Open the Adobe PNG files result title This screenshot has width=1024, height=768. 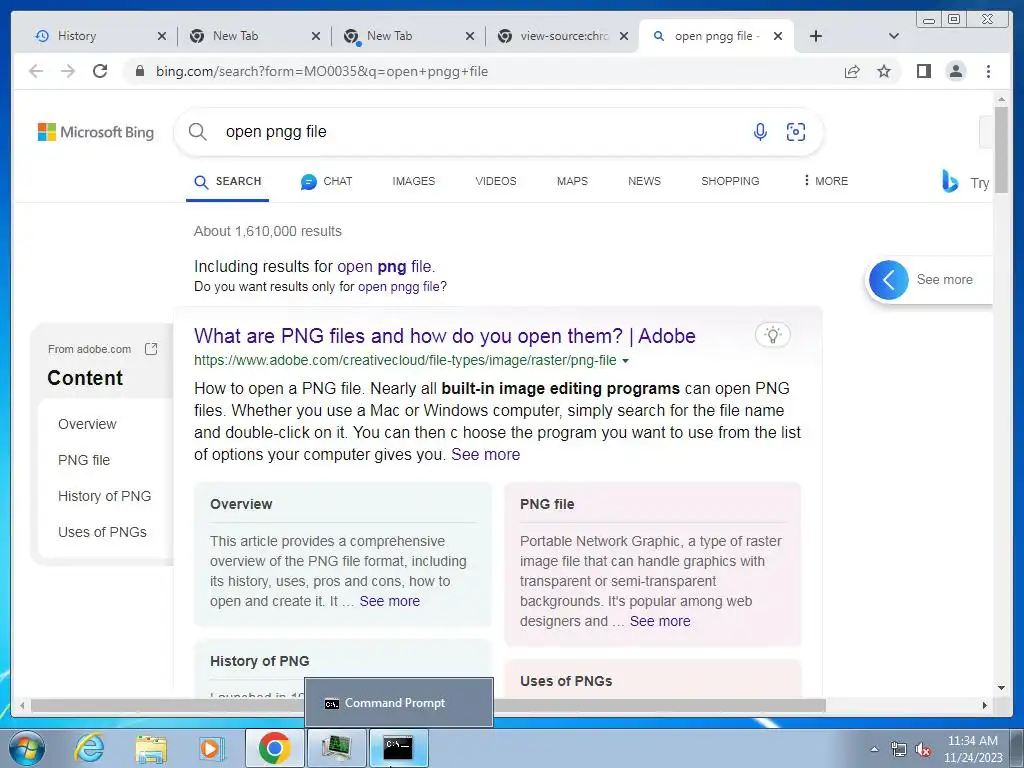tap(445, 336)
